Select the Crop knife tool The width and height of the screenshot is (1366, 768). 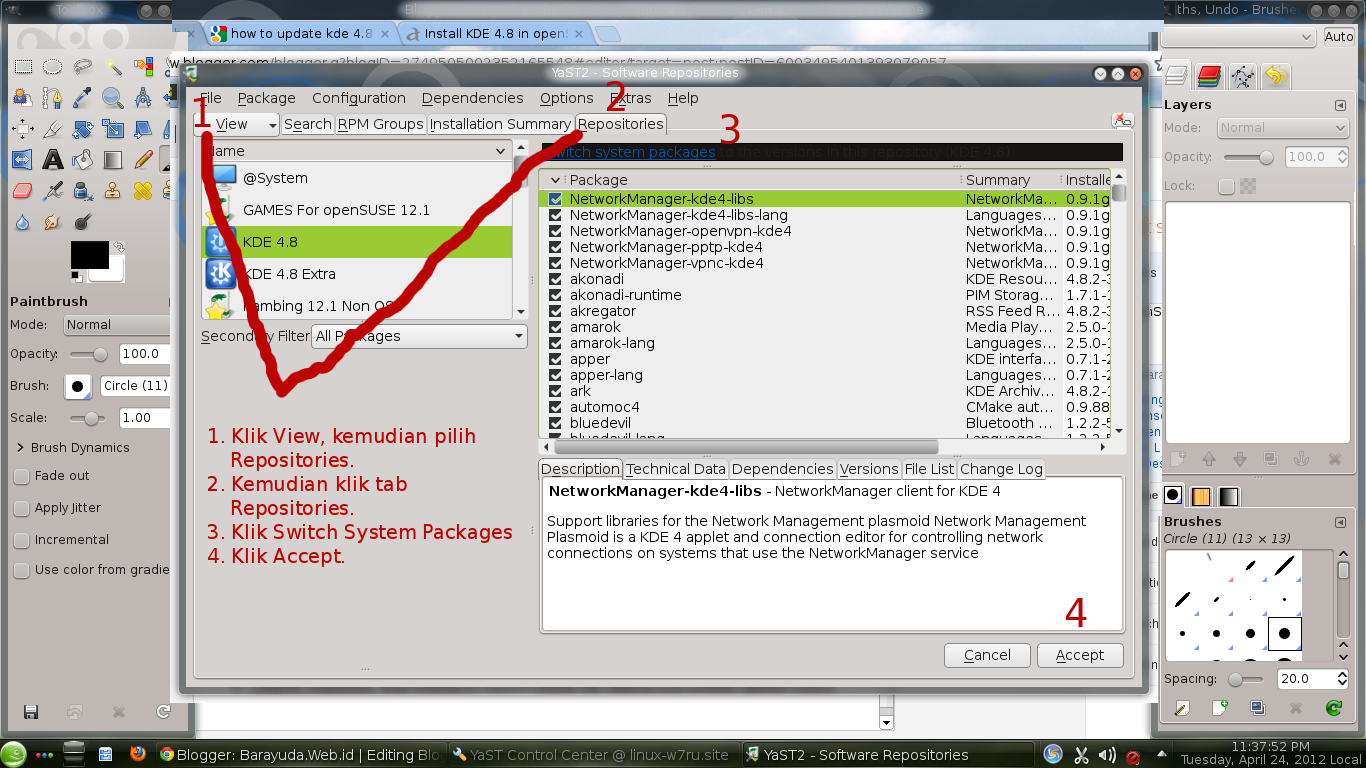[53, 129]
